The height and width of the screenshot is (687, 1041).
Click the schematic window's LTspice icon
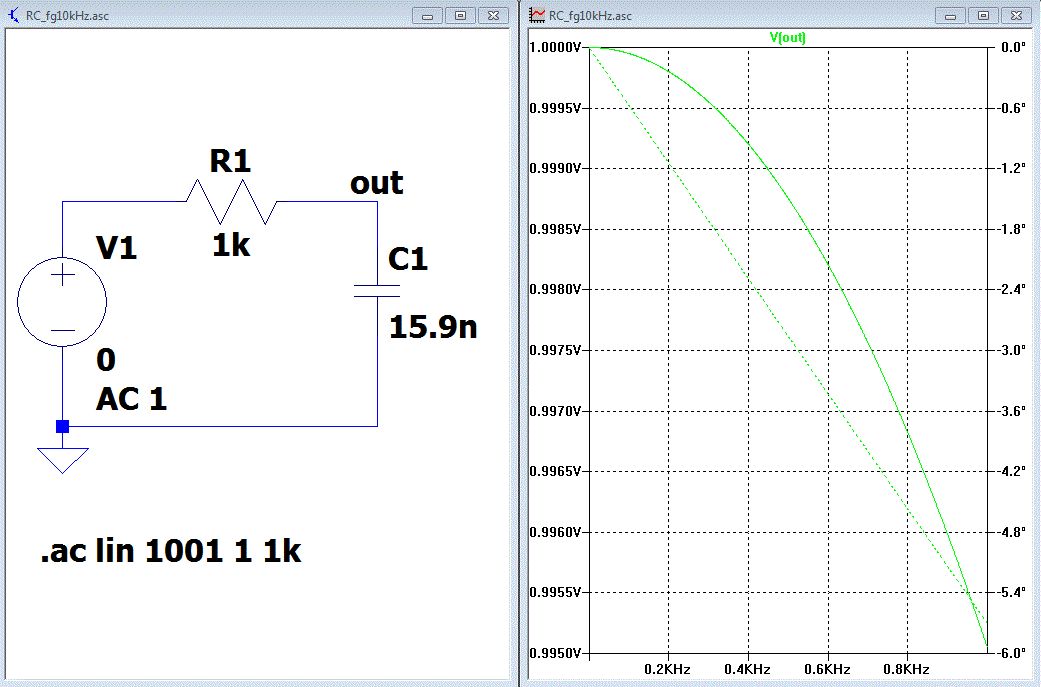[13, 15]
